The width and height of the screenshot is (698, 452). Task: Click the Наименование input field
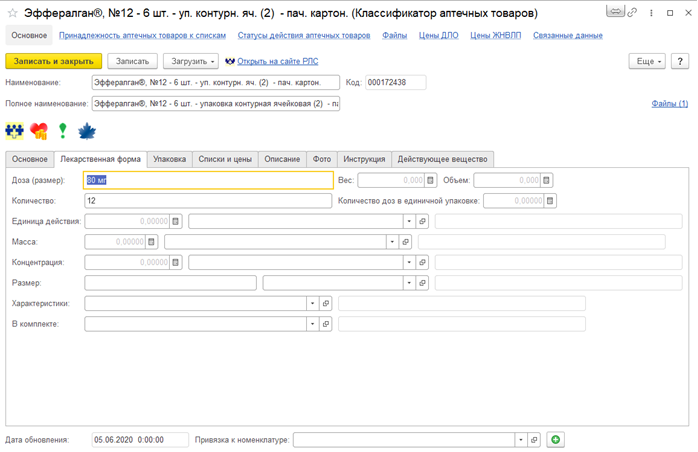215,83
